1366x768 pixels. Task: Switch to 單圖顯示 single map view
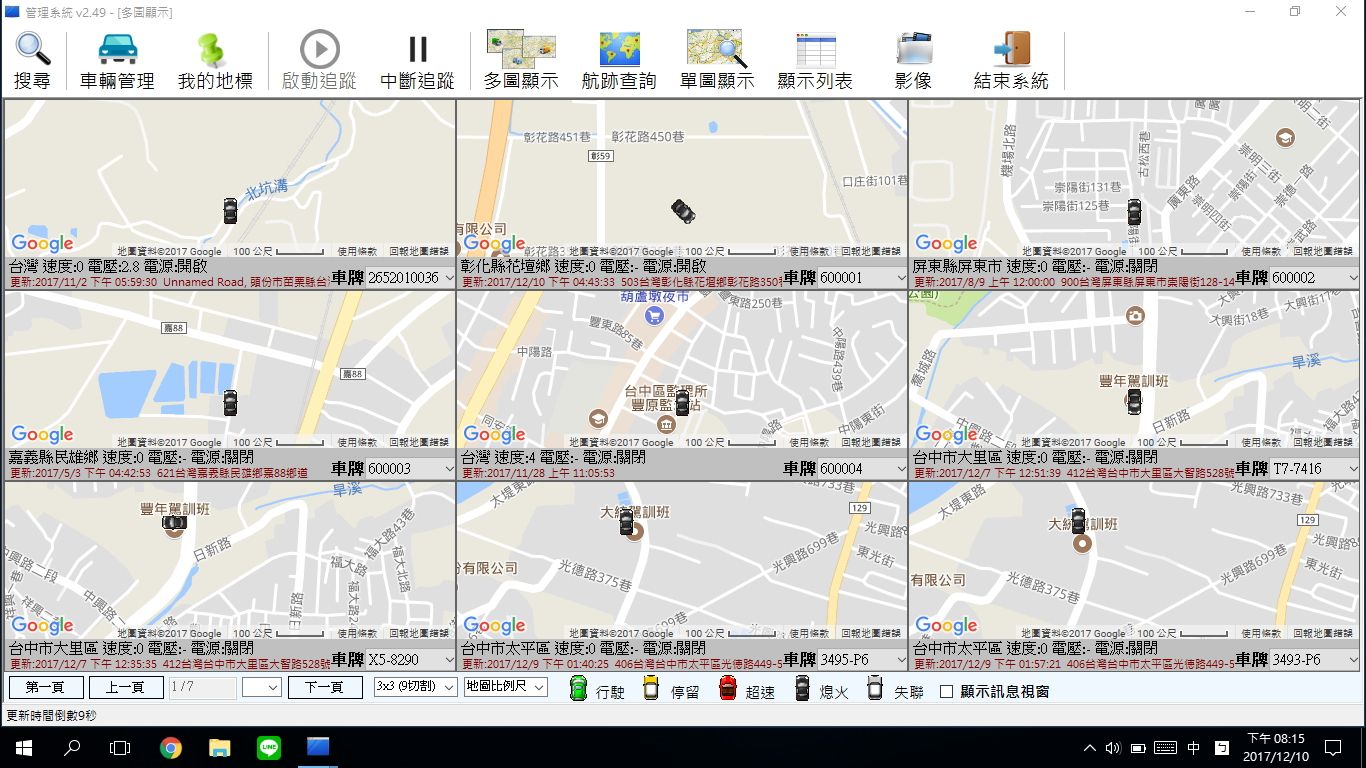pyautogui.click(x=716, y=50)
